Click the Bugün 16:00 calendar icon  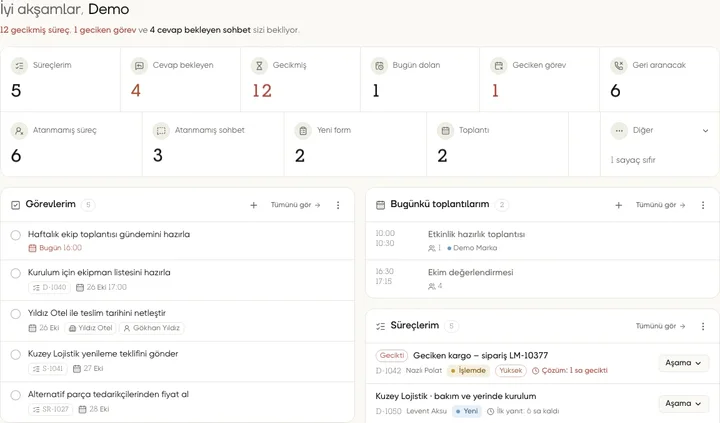[32, 248]
